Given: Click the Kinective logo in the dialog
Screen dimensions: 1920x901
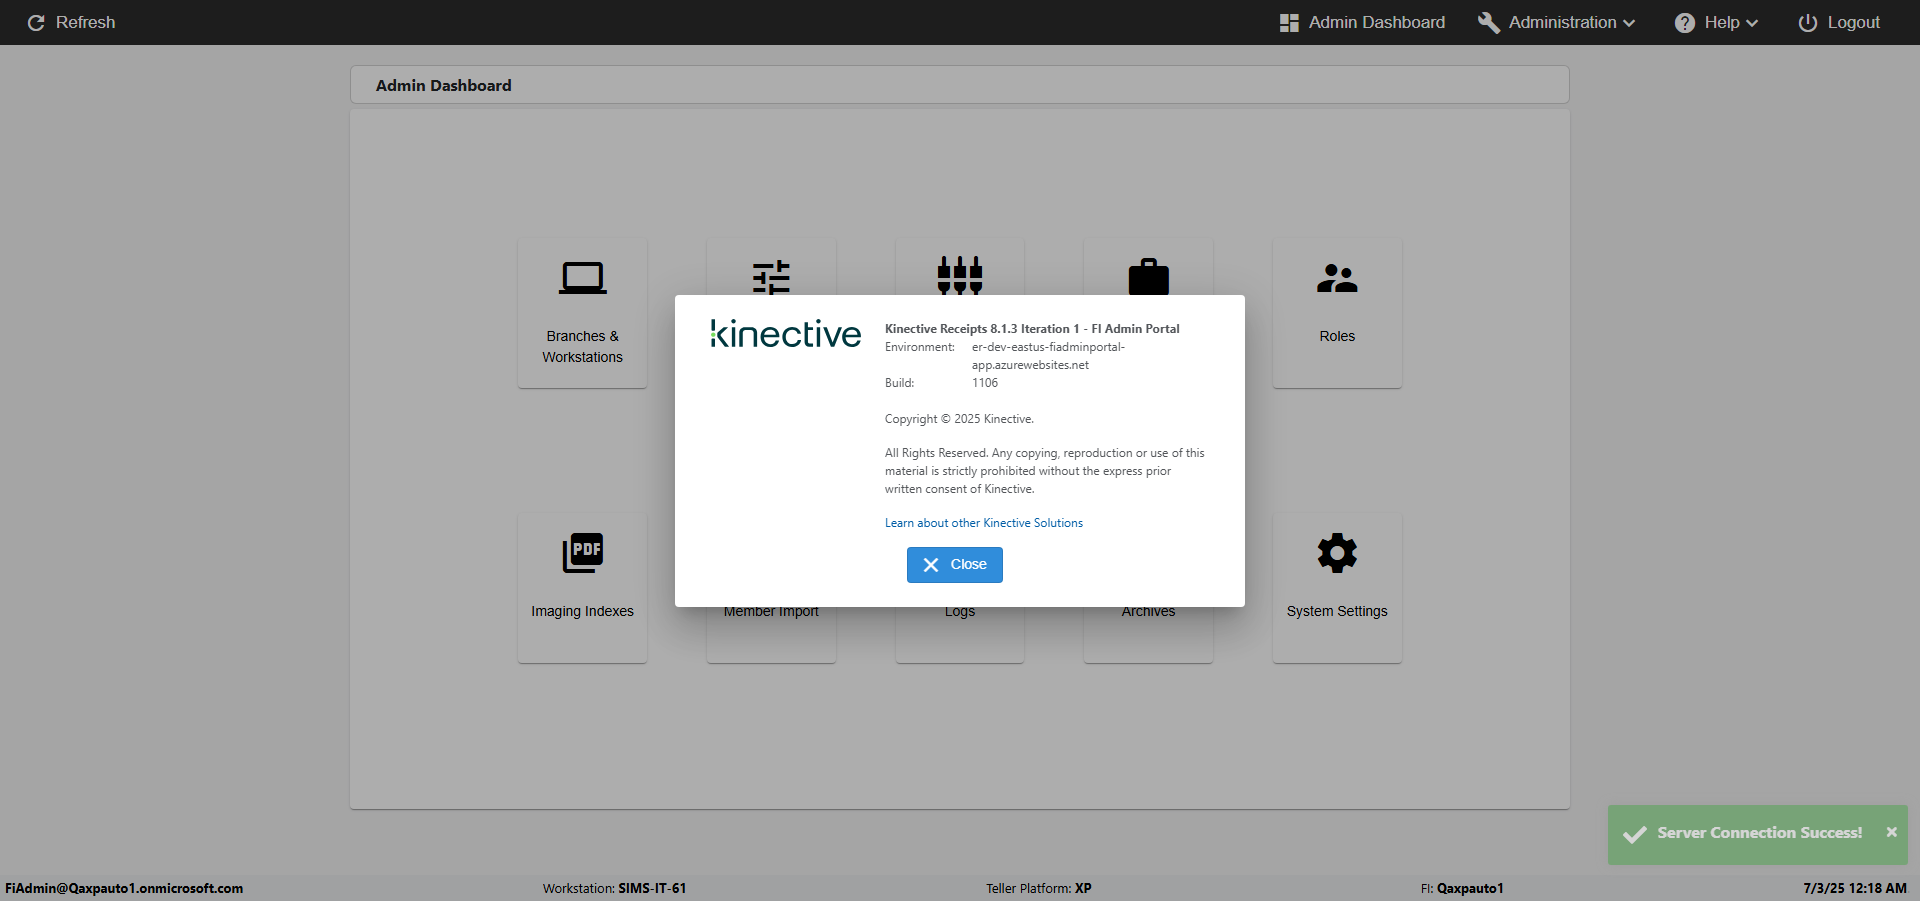Looking at the screenshot, I should pyautogui.click(x=785, y=334).
